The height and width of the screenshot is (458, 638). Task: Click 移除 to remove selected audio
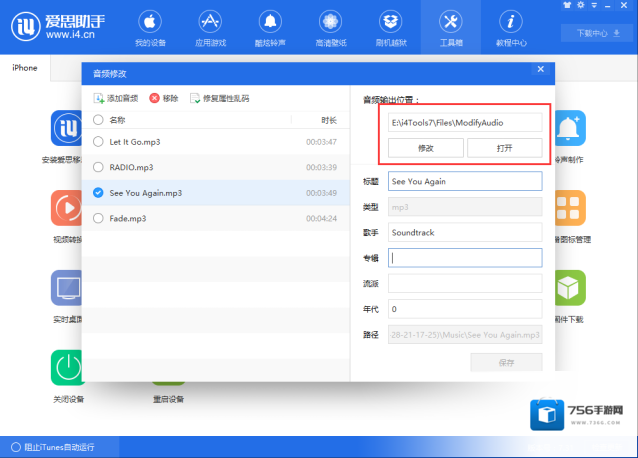click(x=164, y=98)
